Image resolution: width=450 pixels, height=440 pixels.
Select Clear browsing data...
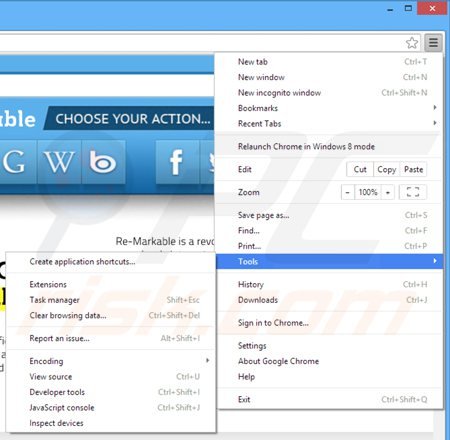pyautogui.click(x=111, y=315)
